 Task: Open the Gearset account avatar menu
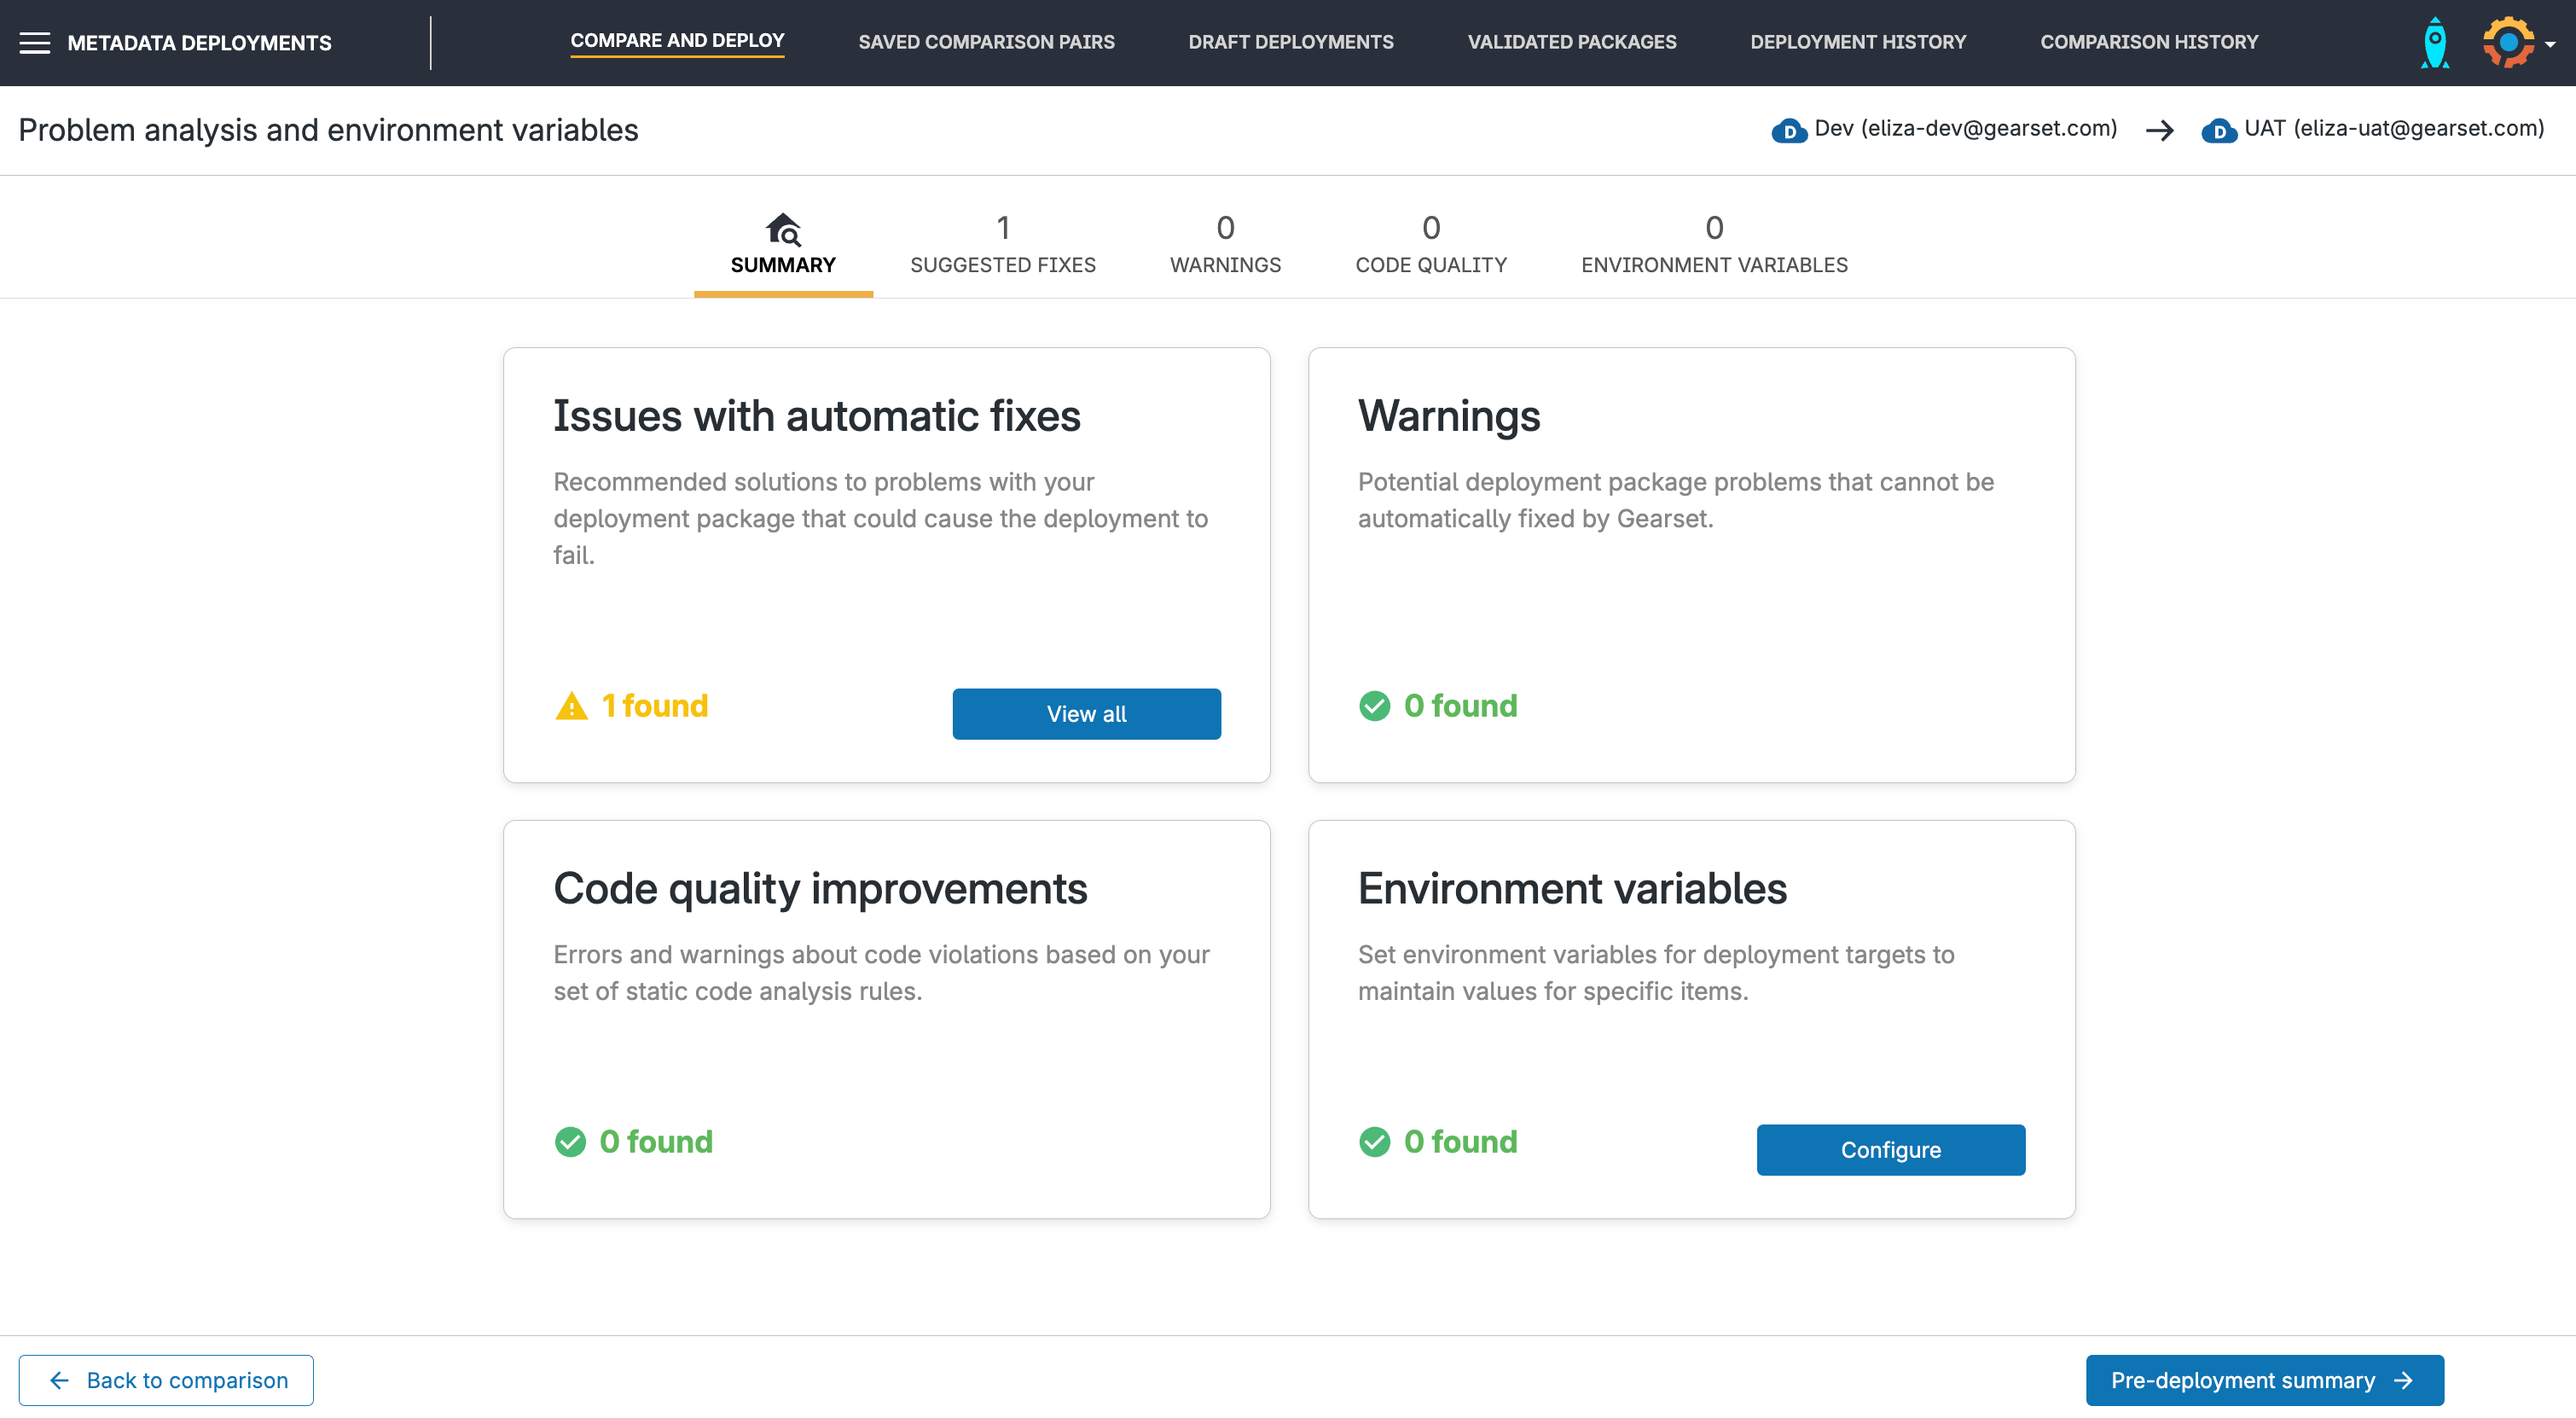2508,43
